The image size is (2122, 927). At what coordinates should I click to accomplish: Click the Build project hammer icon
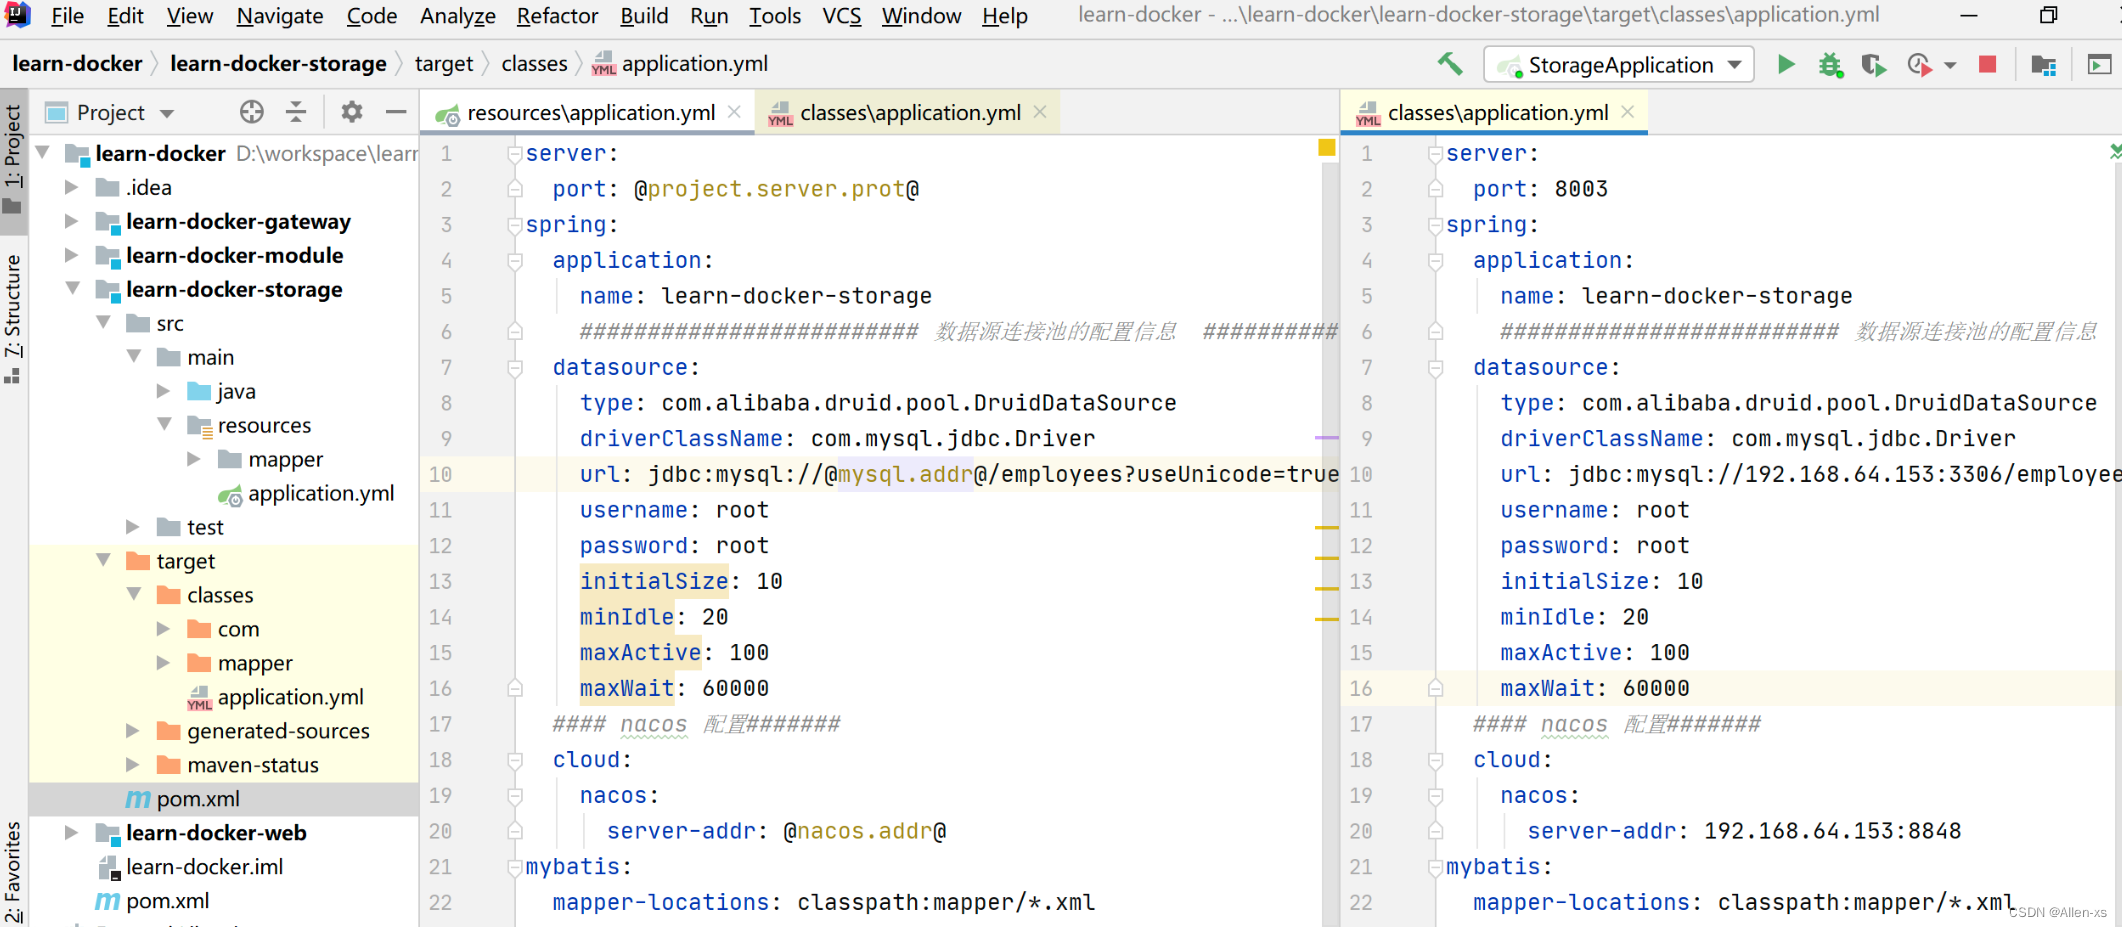pos(1449,65)
